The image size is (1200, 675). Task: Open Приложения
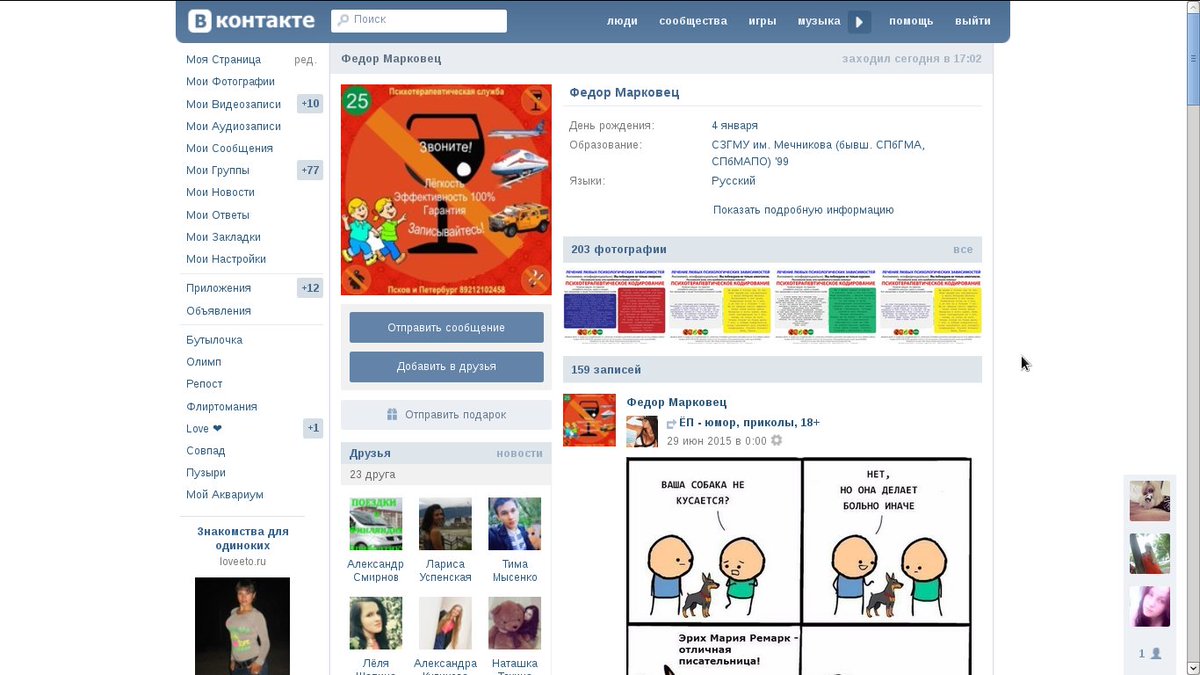click(x=218, y=288)
